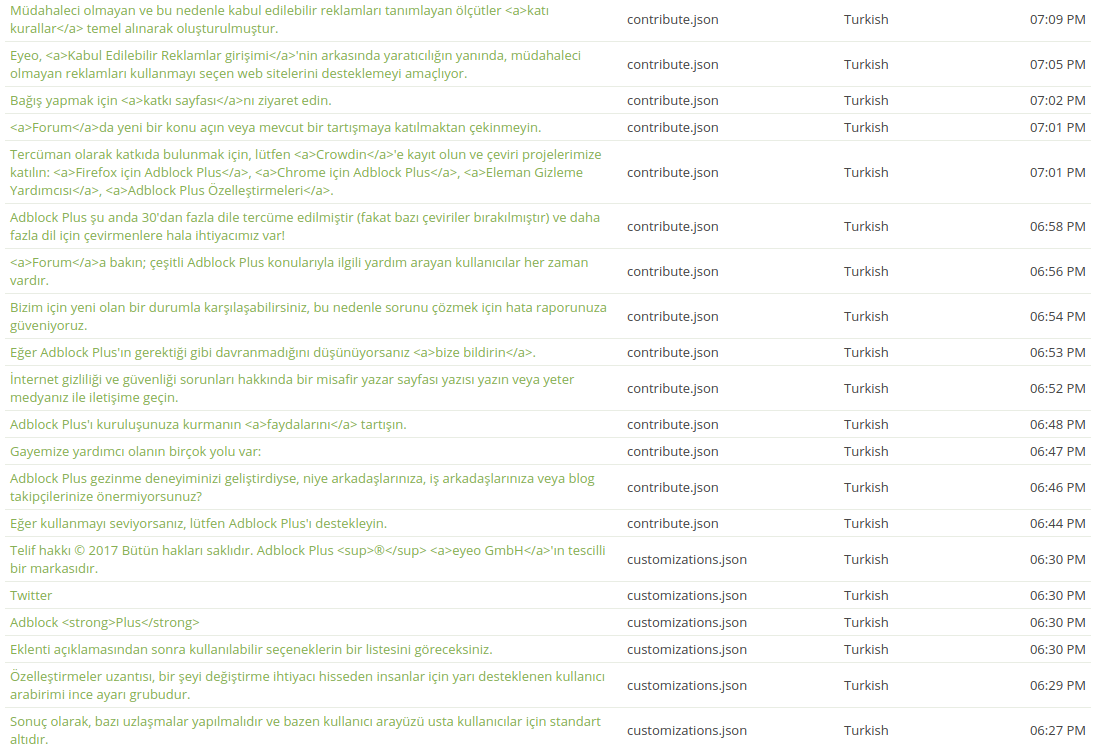This screenshot has width=1115, height=749.
Task: Open translation 'Bağış yapmak için' row
Action: pyautogui.click(x=171, y=100)
